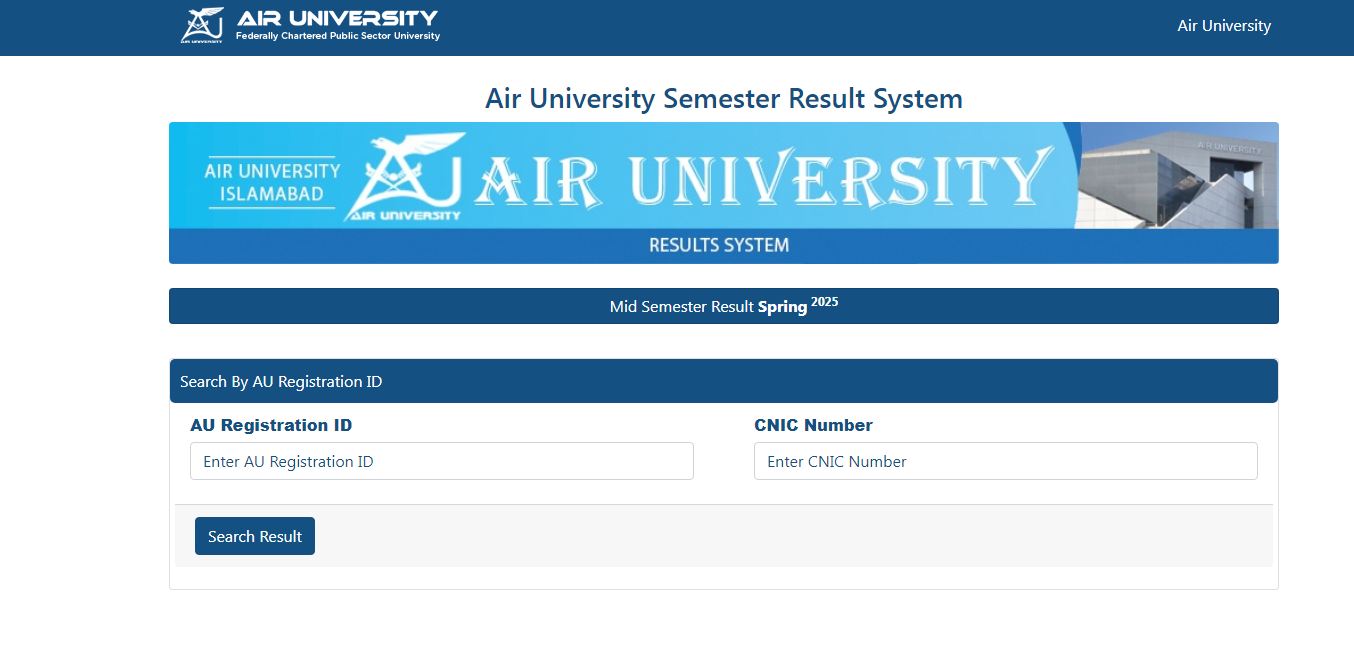This screenshot has height=656, width=1354.
Task: Click the Mid Semester Result bar
Action: [x=723, y=306]
